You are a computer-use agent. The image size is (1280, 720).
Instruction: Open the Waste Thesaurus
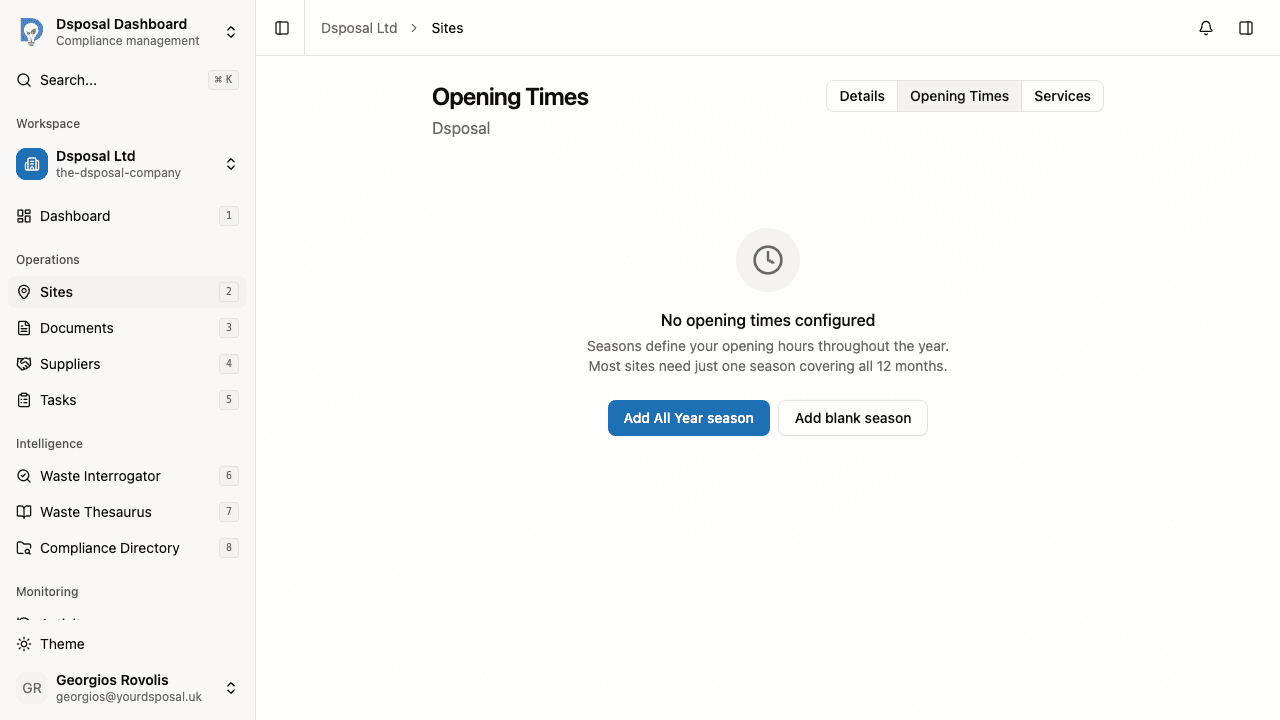[x=95, y=511]
